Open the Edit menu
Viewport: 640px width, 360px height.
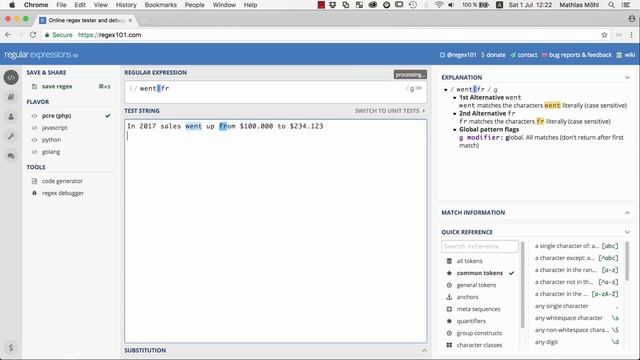(x=80, y=5)
